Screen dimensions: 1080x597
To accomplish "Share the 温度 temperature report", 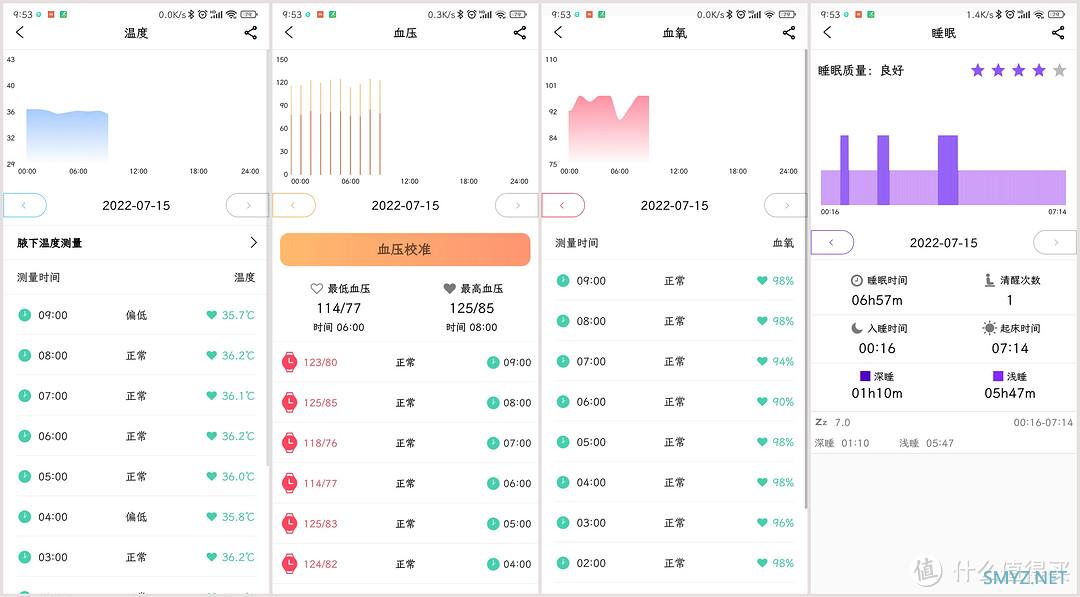I will pos(251,32).
